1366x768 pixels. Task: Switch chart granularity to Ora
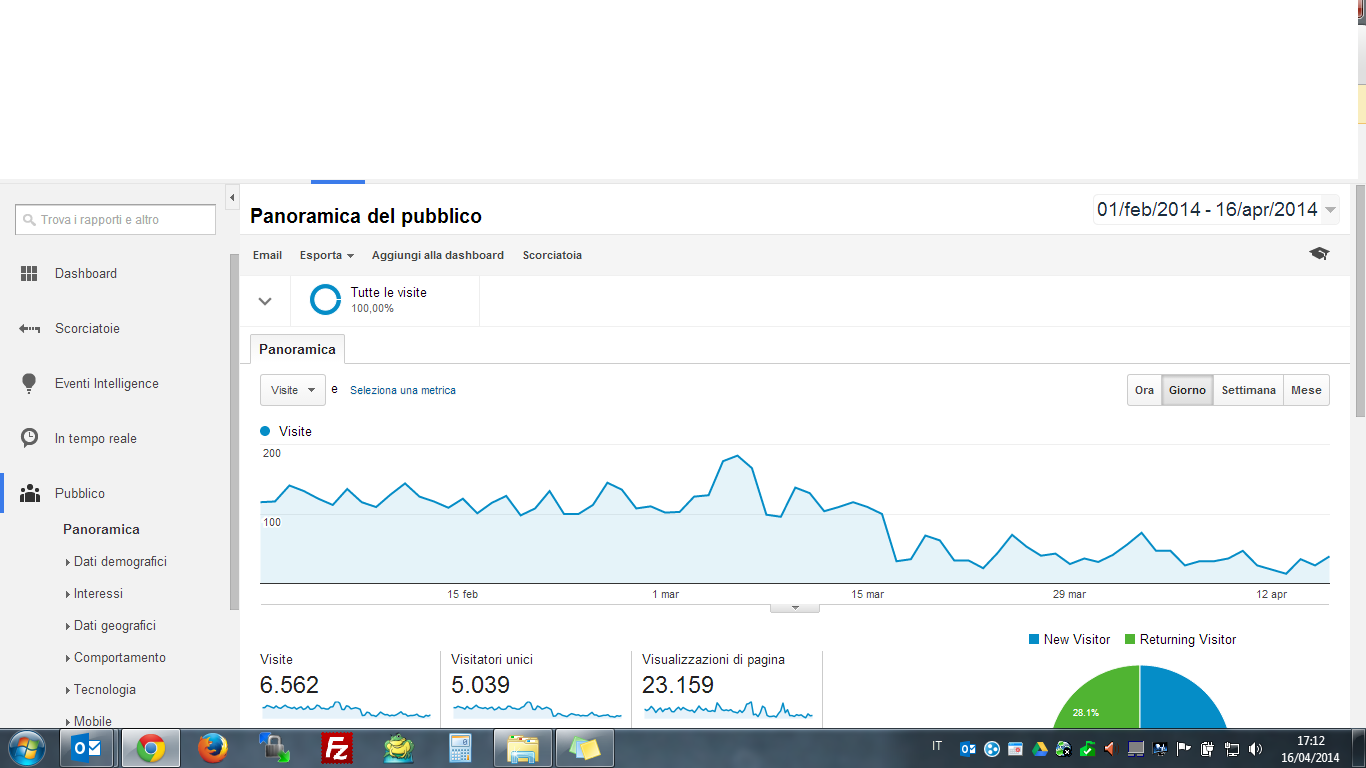[x=1144, y=390]
